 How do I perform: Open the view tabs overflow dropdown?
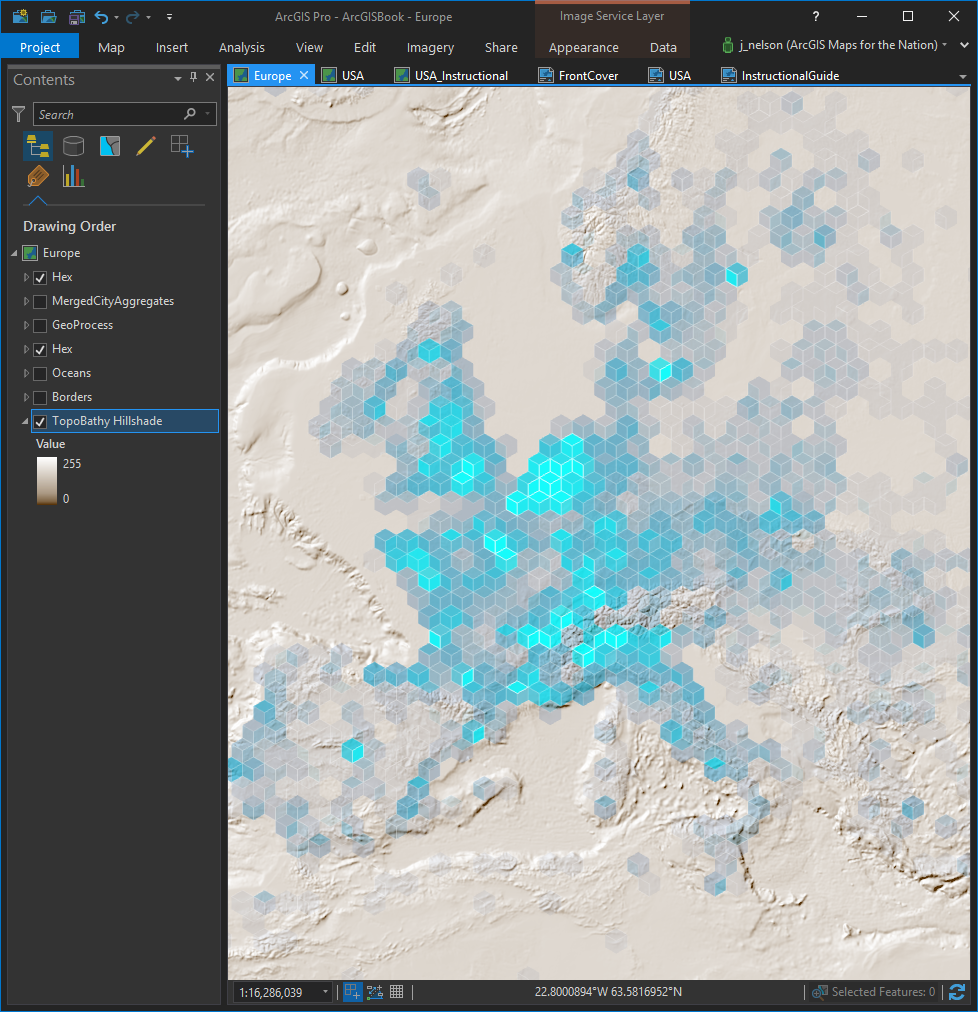tap(963, 76)
